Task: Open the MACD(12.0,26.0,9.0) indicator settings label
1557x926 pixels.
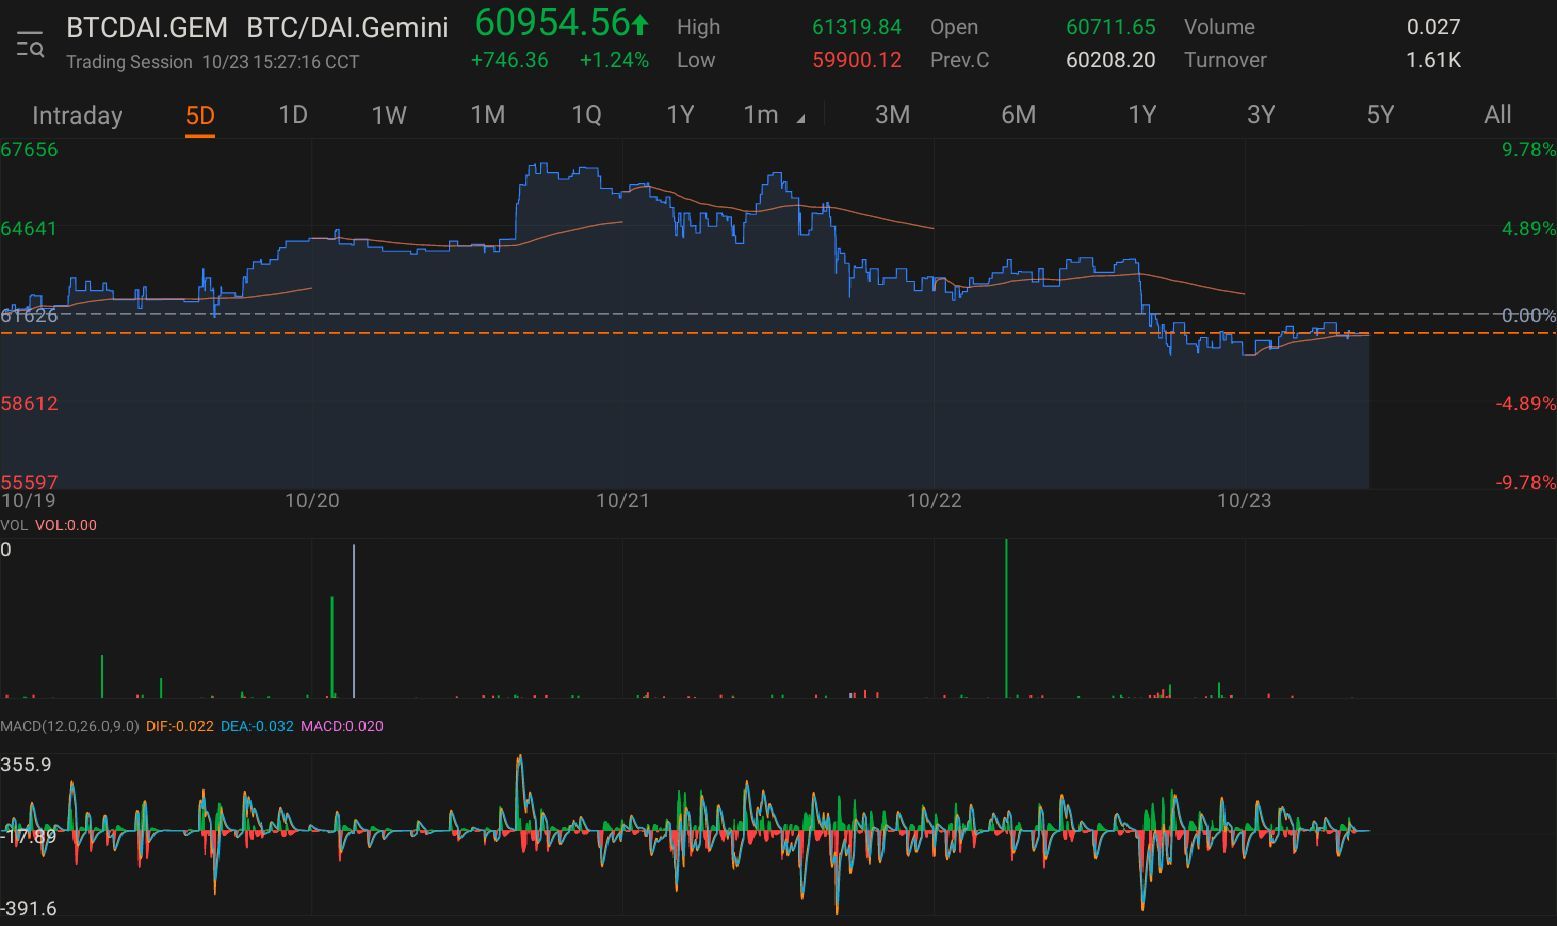Action: pos(69,726)
